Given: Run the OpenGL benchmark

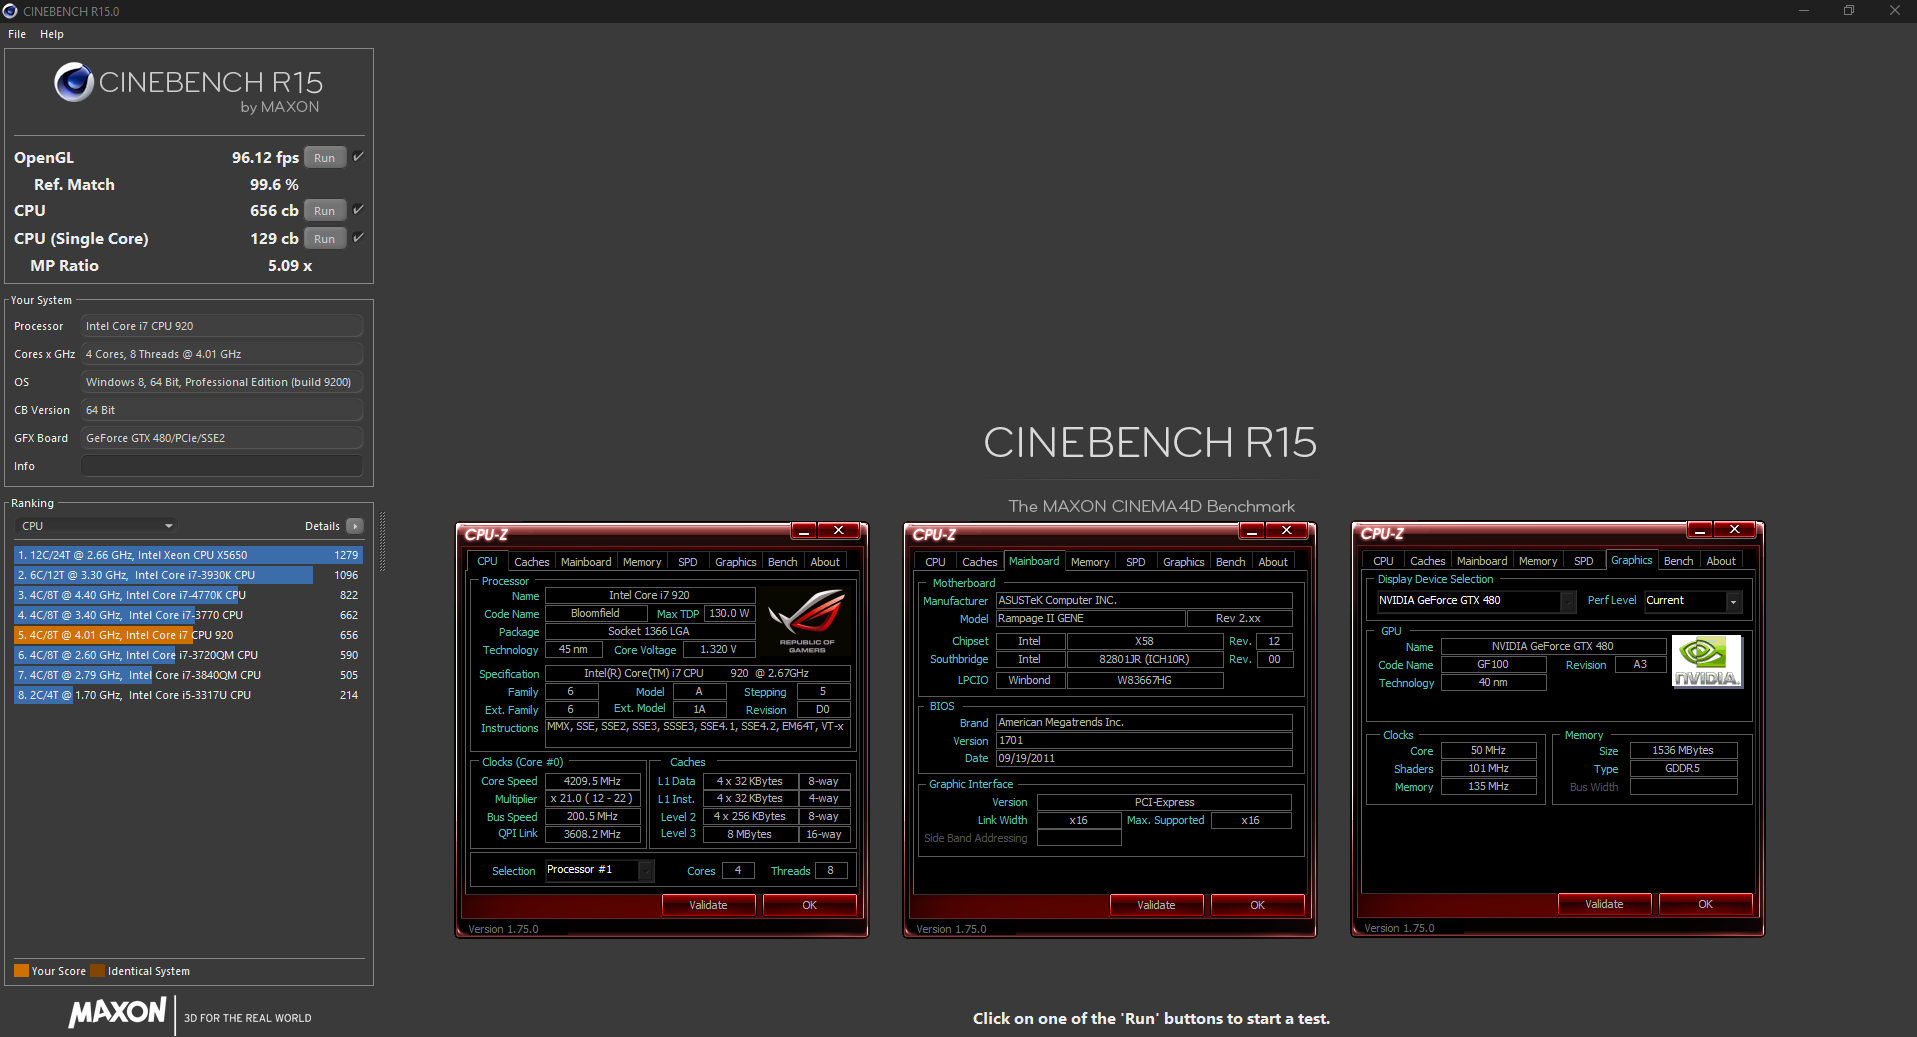Looking at the screenshot, I should tap(325, 158).
